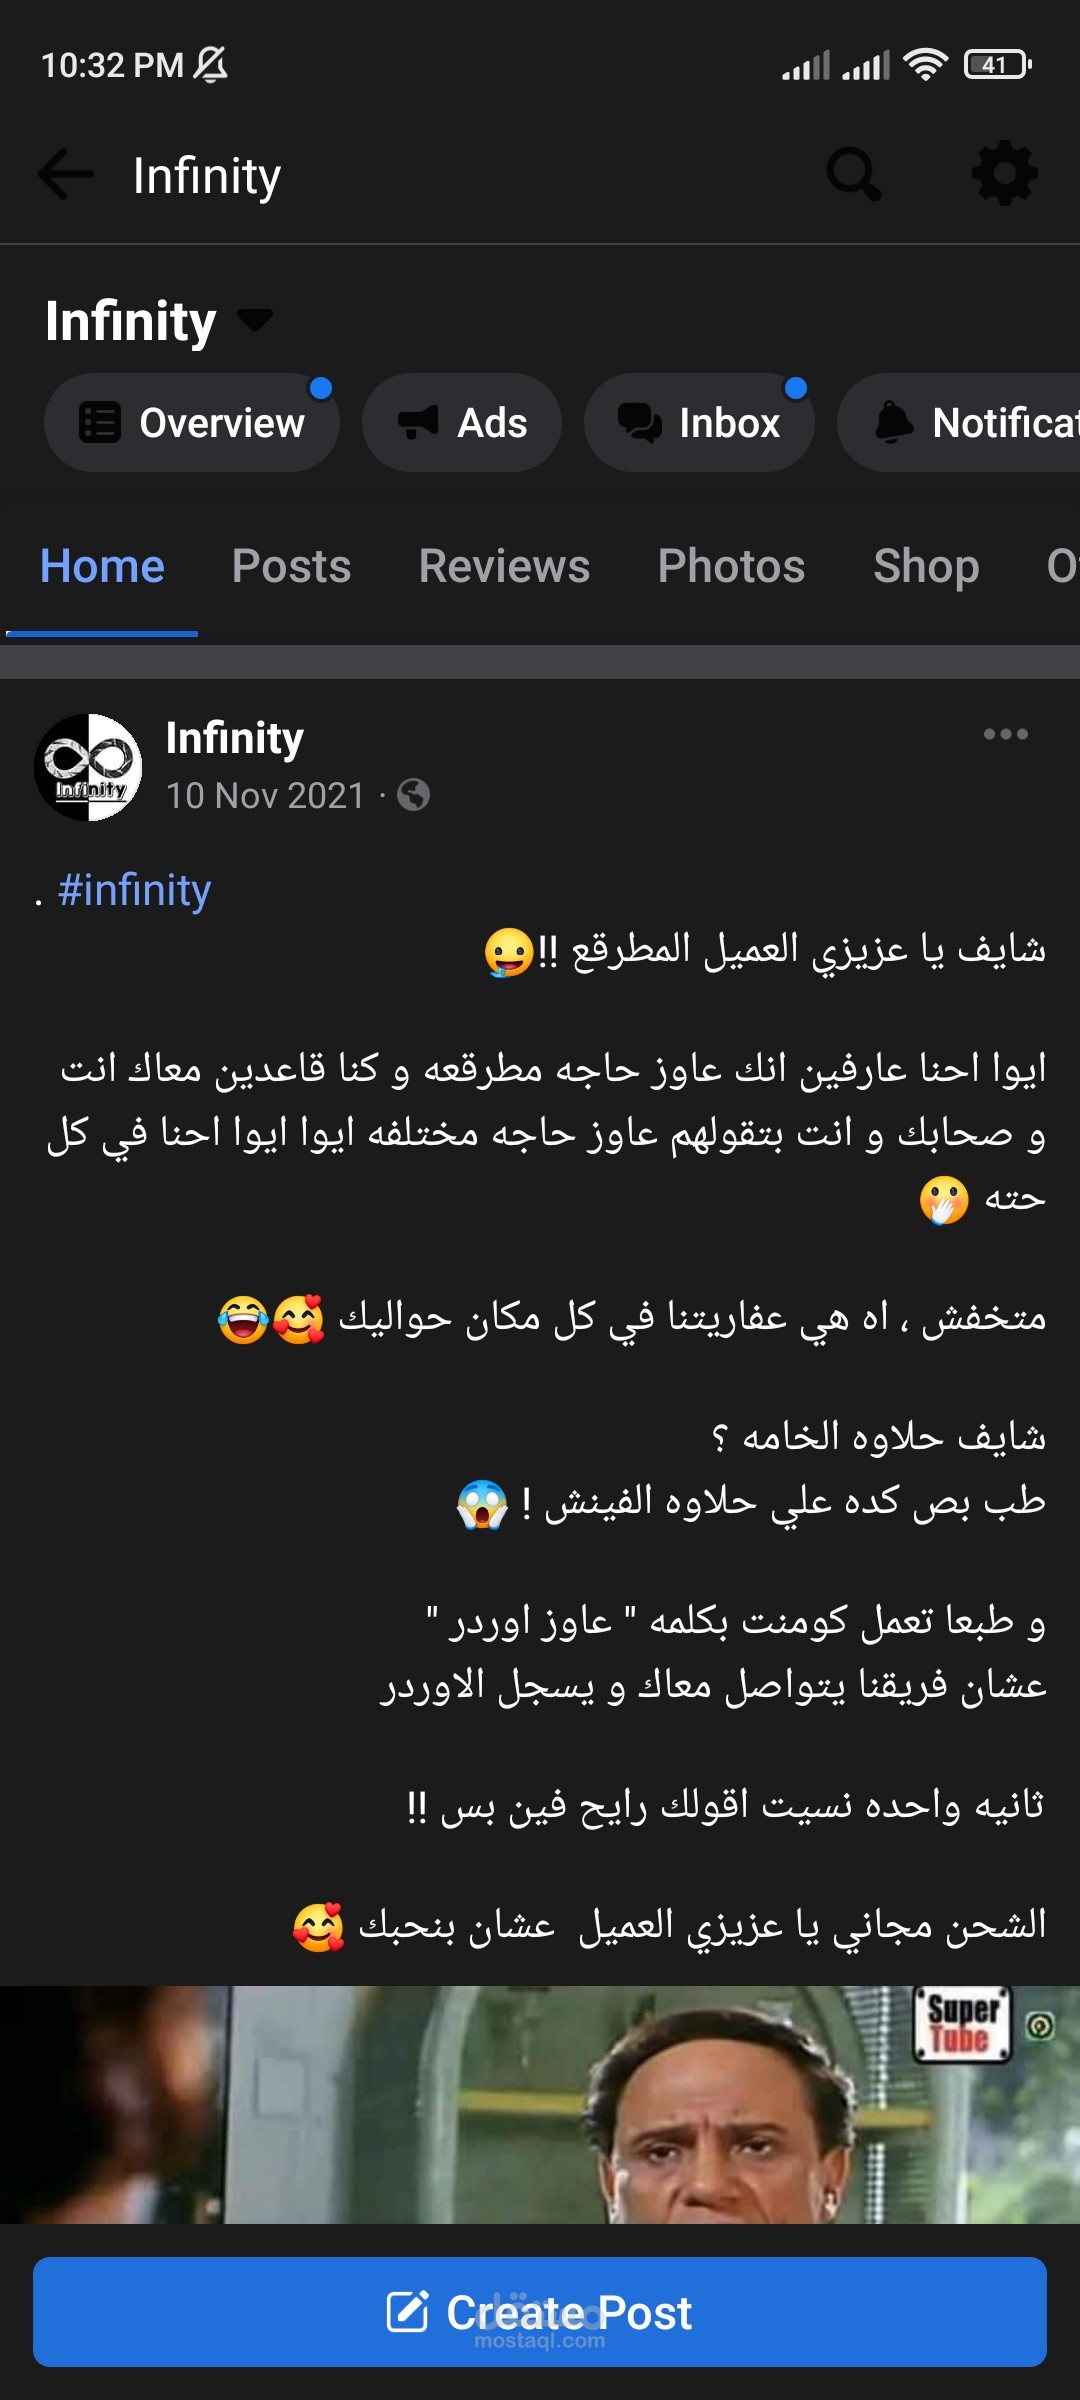The image size is (1080, 2400).
Task: Tap the globe privacy icon on the post
Action: pyautogui.click(x=413, y=795)
